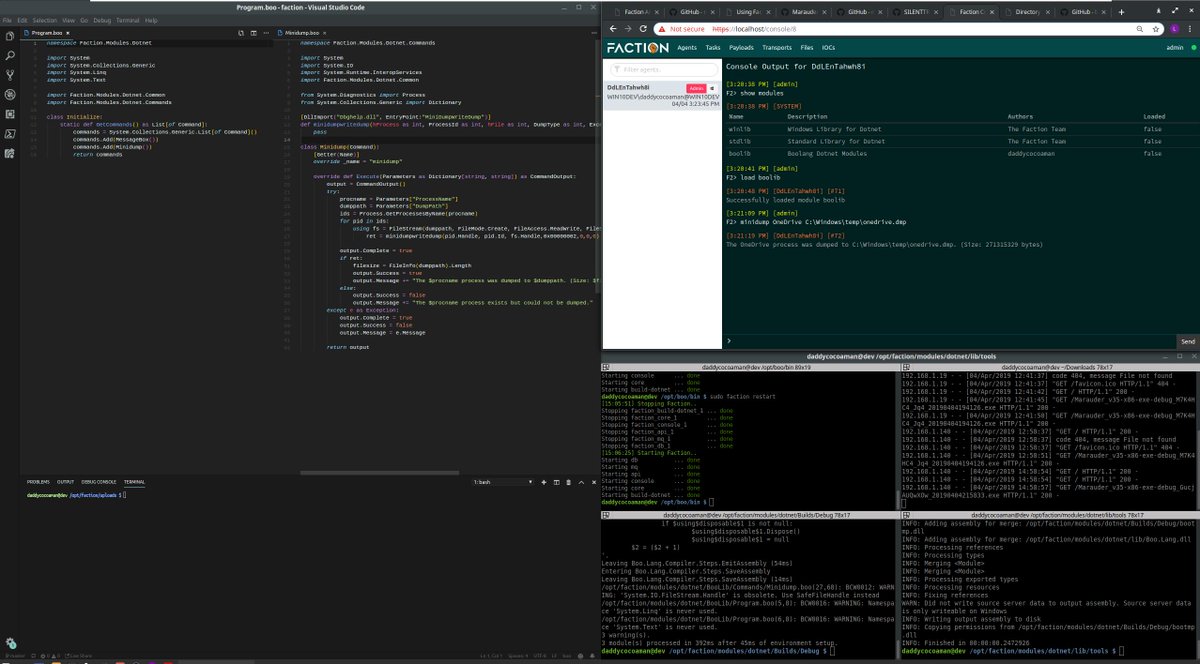Image resolution: width=1200 pixels, height=664 pixels.
Task: Open the '1: bash' terminal selector dropdown
Action: tap(504, 482)
